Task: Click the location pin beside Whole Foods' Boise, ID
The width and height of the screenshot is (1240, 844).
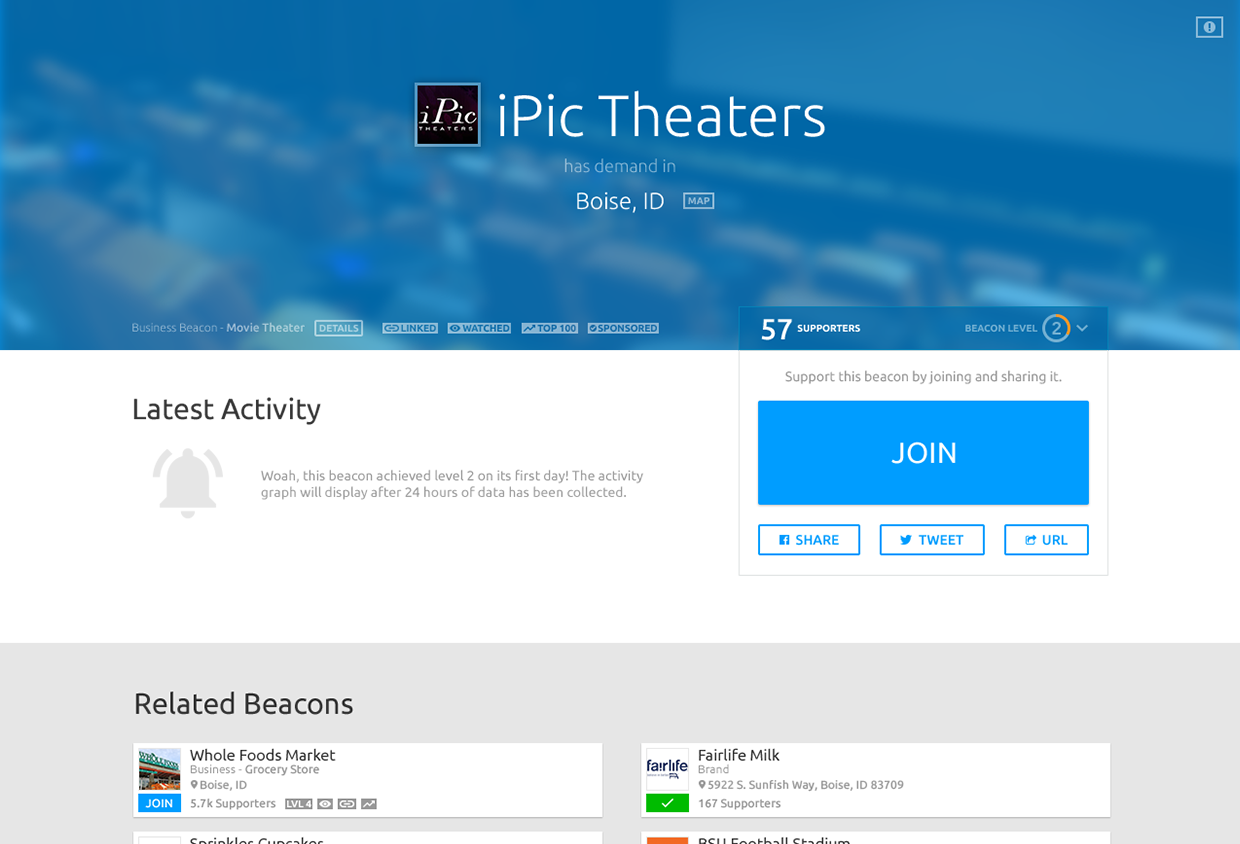Action: click(x=194, y=785)
